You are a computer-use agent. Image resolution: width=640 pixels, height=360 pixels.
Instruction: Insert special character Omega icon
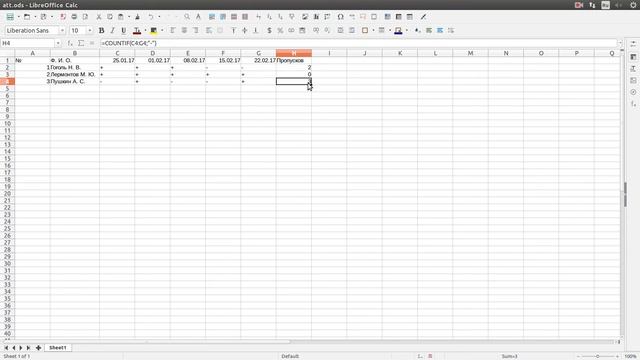(340, 17)
